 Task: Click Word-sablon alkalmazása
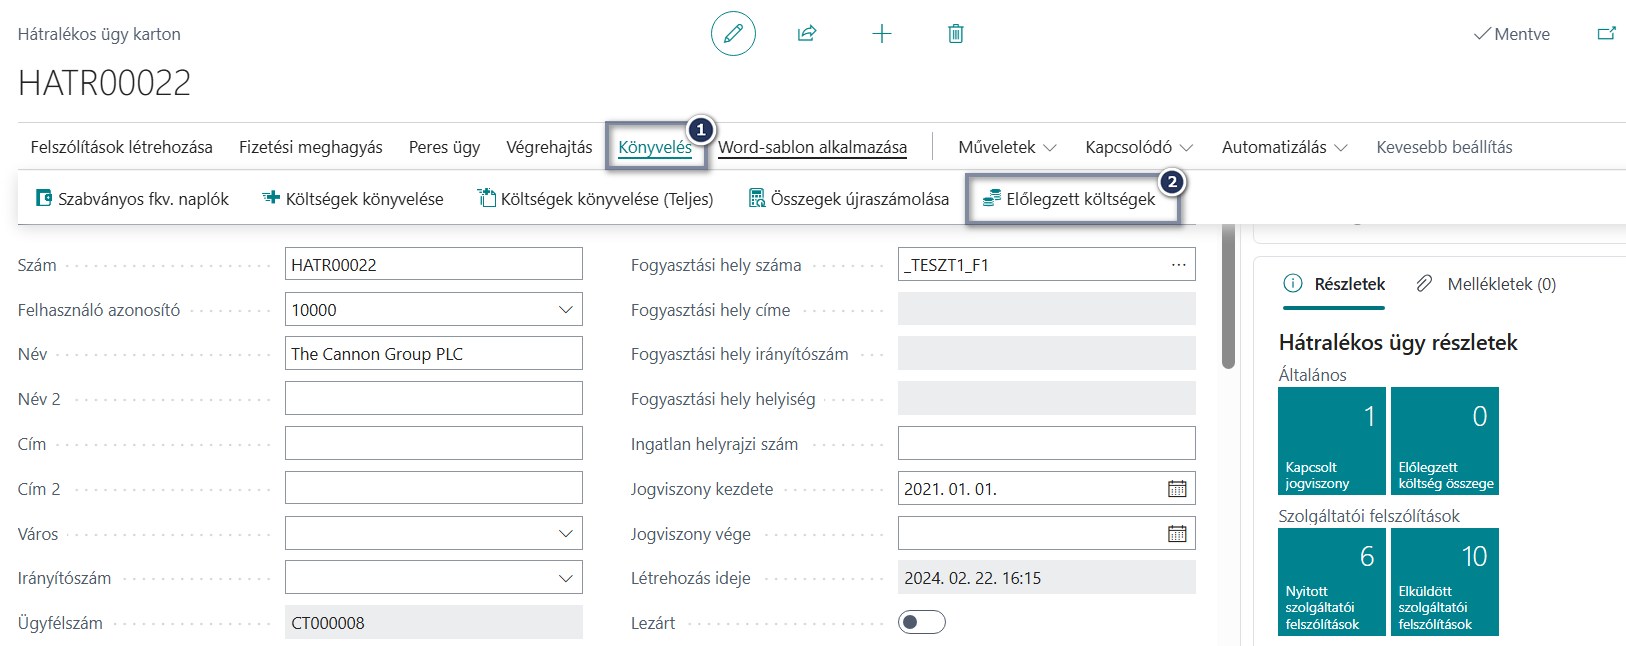coord(812,147)
